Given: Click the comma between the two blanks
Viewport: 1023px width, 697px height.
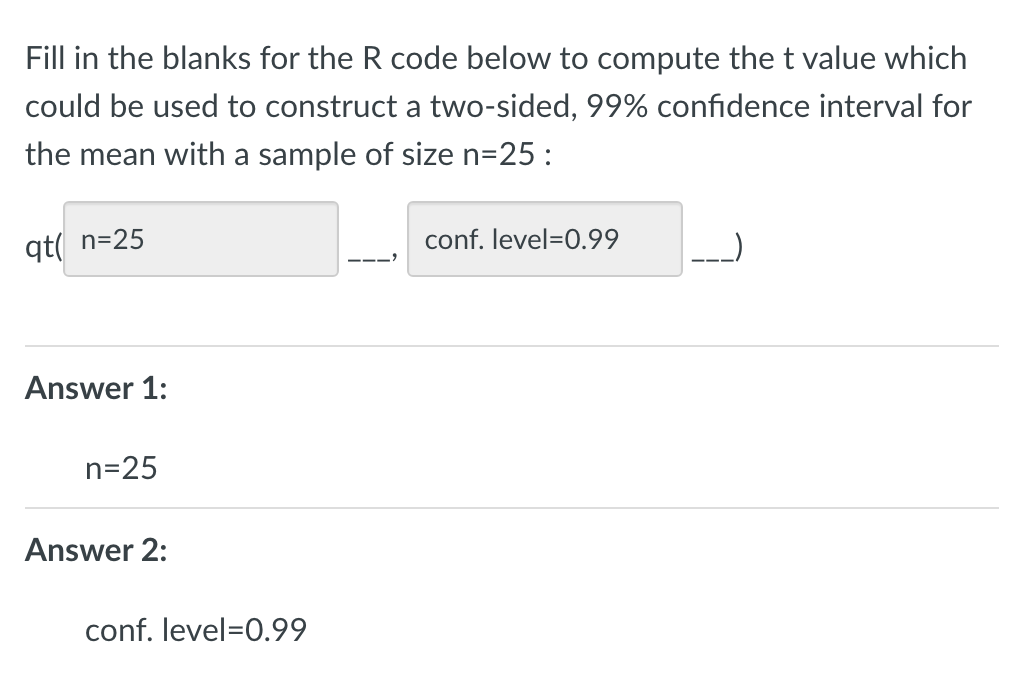Looking at the screenshot, I should click(395, 258).
